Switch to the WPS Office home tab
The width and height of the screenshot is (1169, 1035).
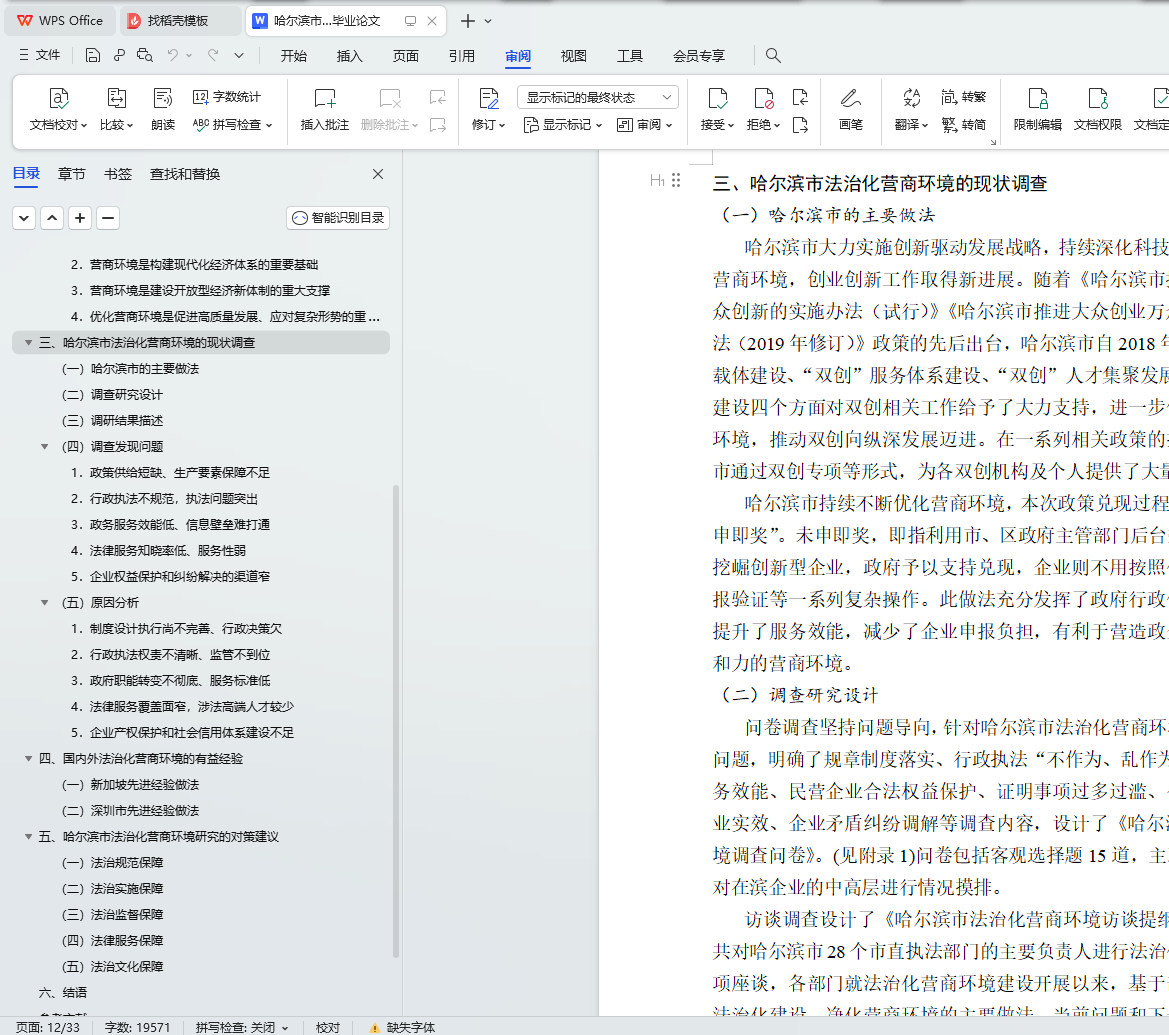[61, 21]
